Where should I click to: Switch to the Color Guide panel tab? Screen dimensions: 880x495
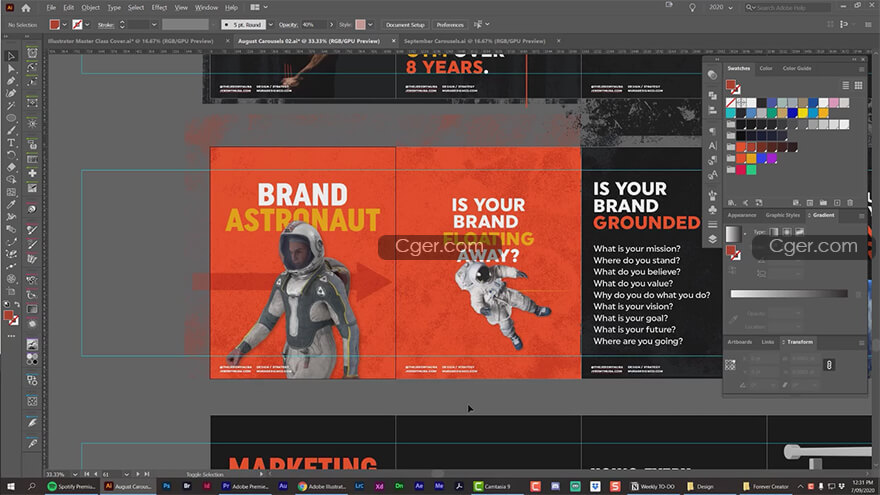(797, 68)
